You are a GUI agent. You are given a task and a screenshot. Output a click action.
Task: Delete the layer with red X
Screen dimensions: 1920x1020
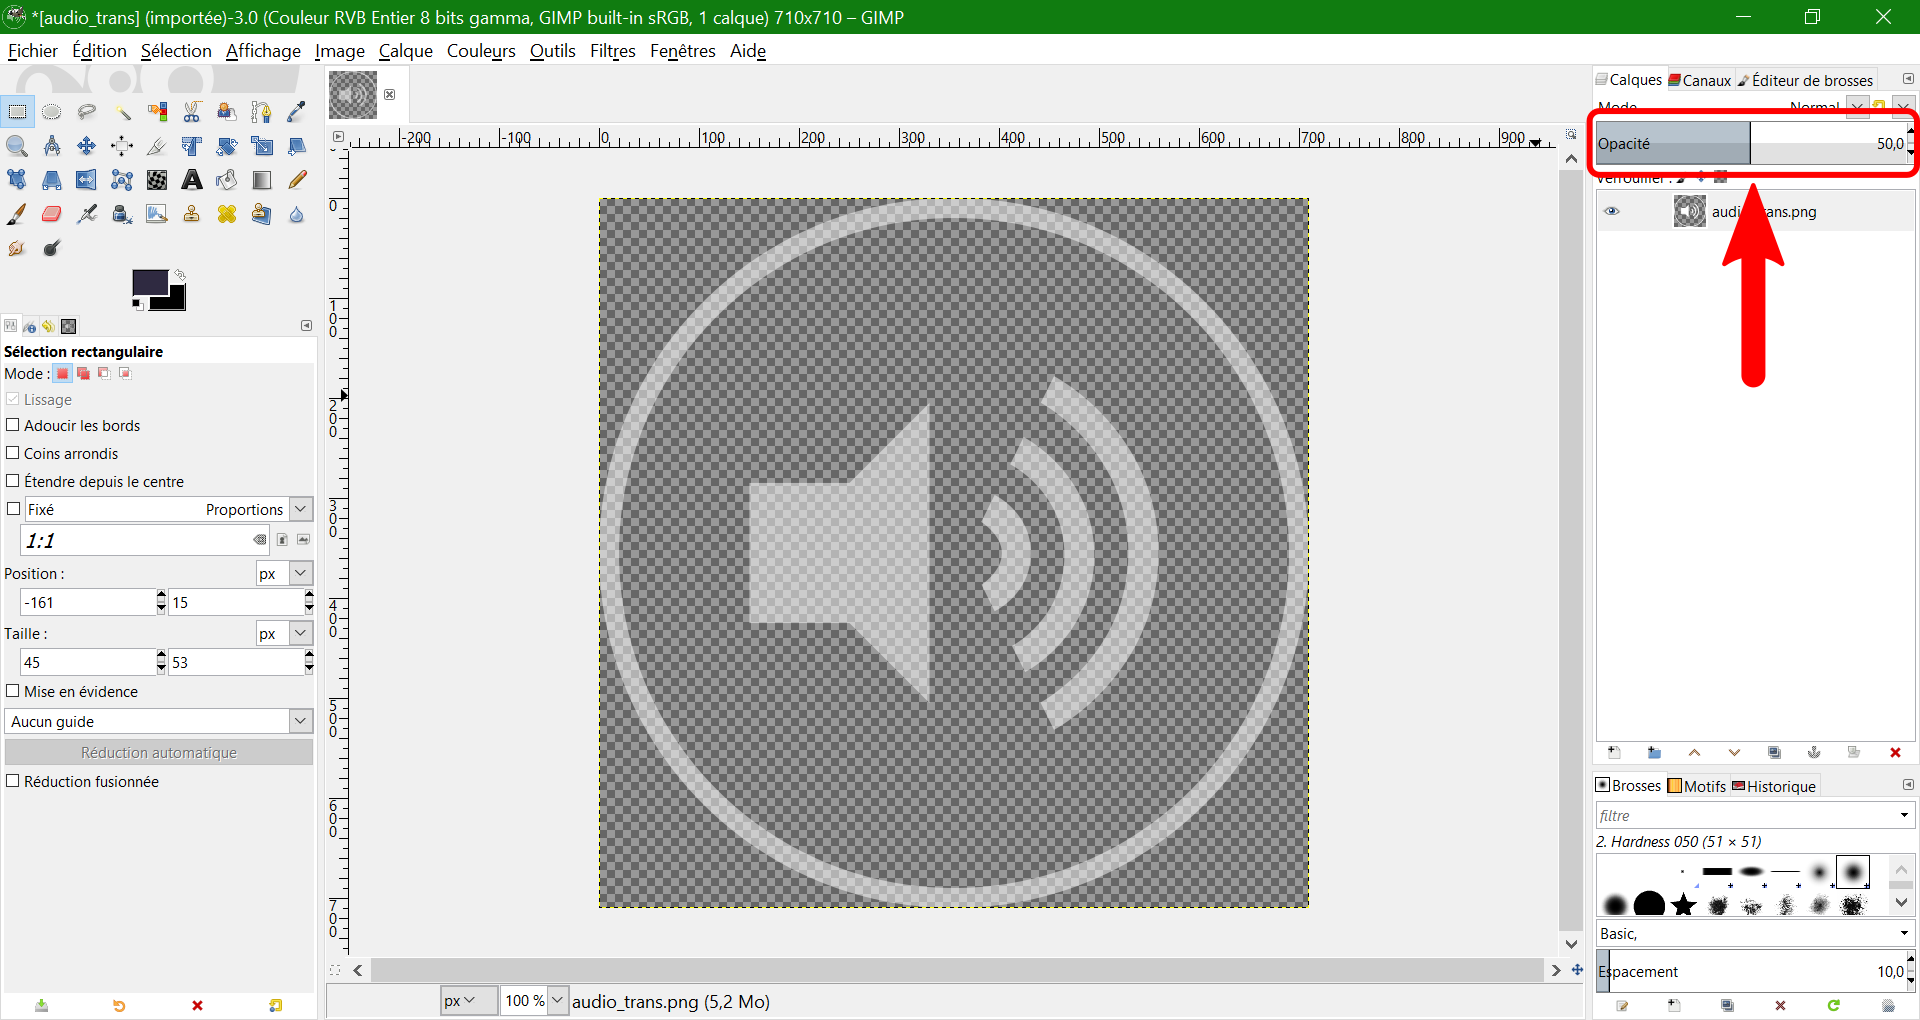(x=1894, y=753)
